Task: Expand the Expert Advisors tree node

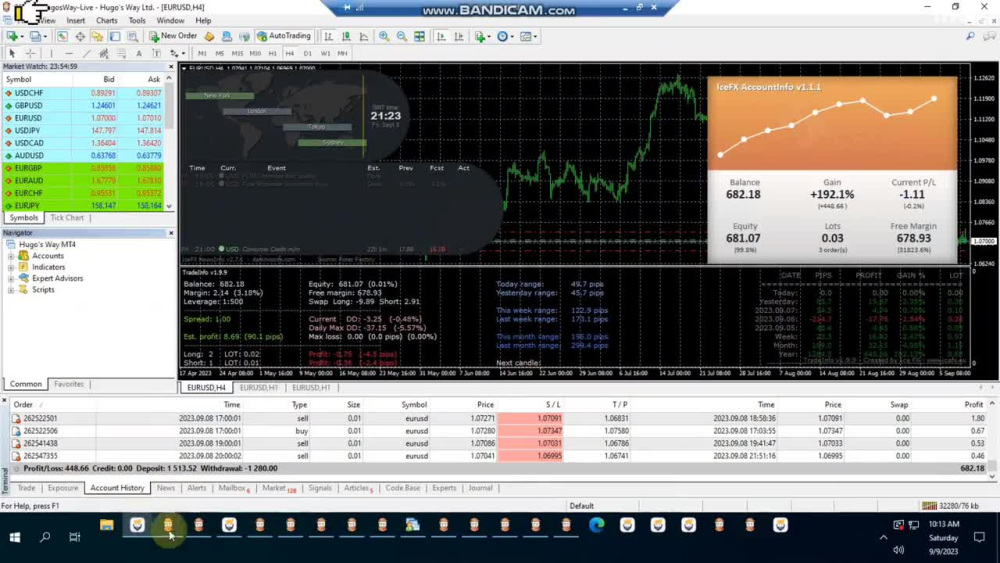Action: click(x=11, y=279)
